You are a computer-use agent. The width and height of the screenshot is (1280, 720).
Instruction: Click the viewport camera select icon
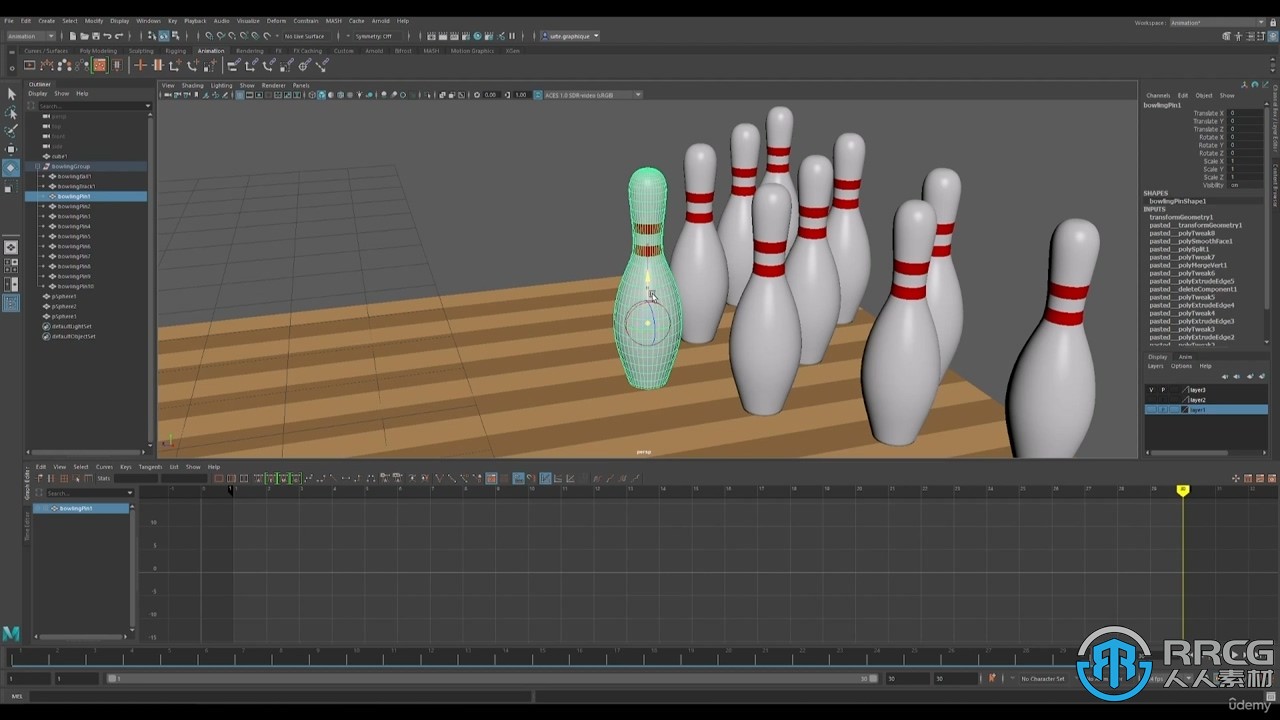[x=166, y=95]
